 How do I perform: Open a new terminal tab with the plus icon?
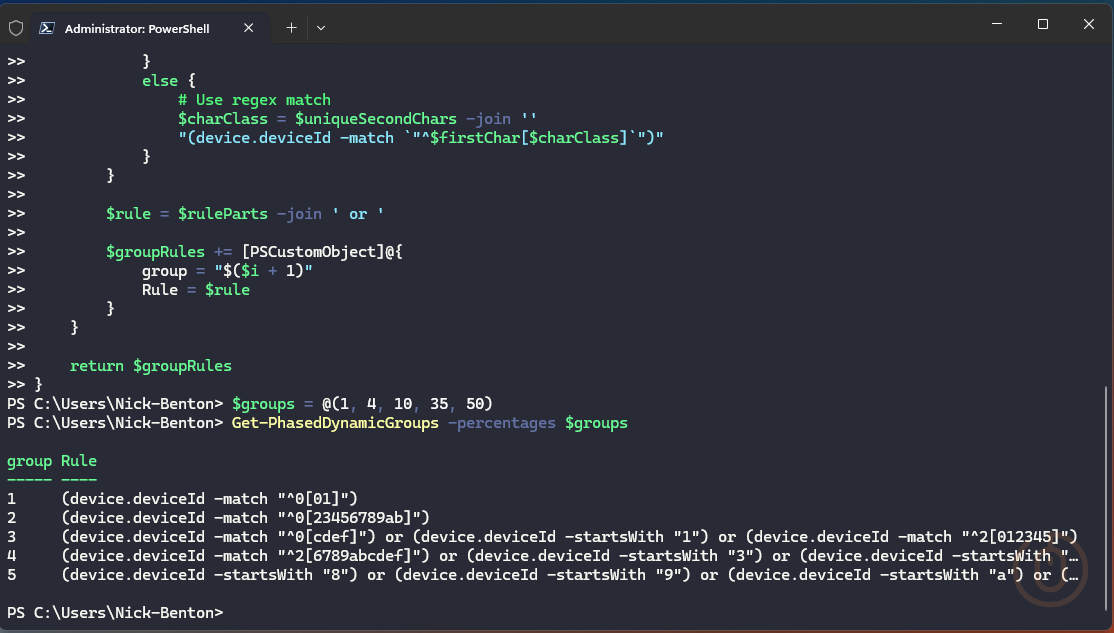[290, 27]
